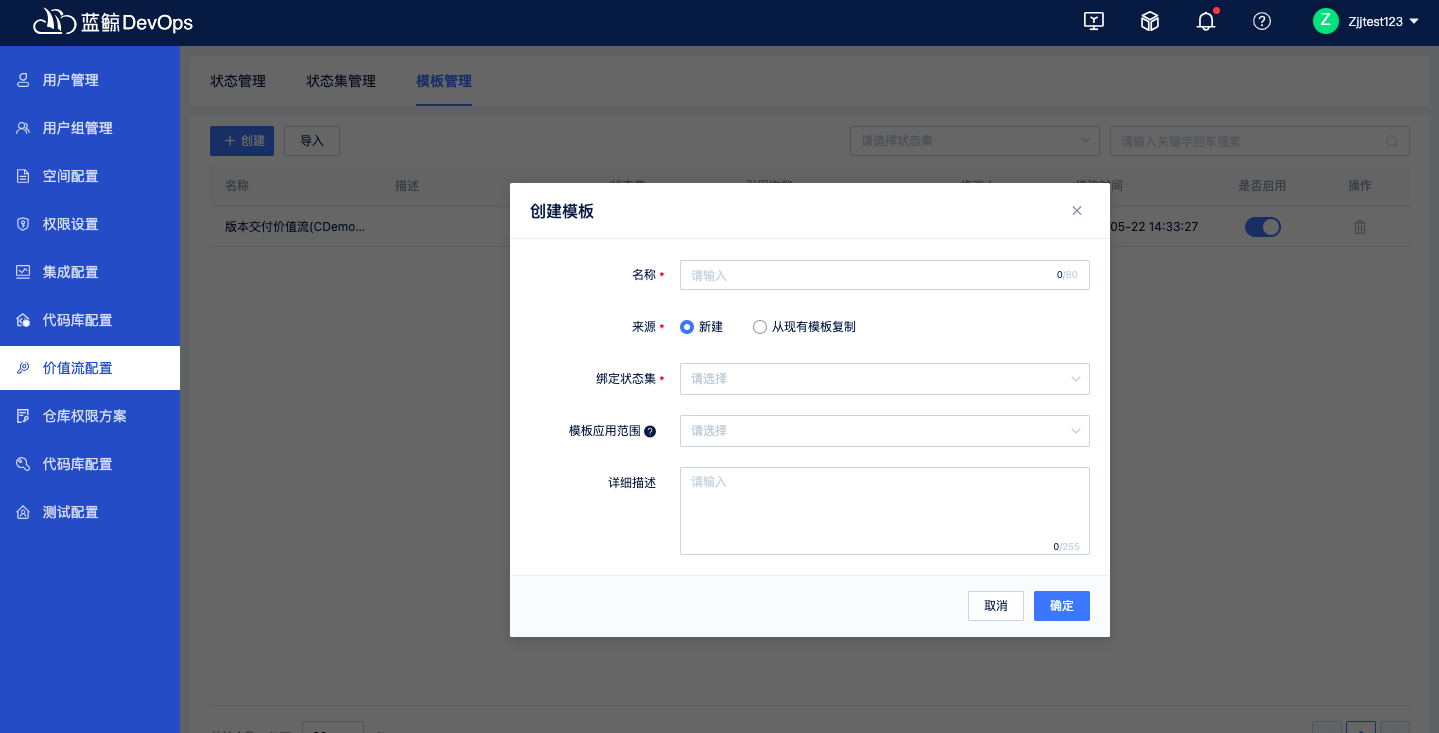Click the 取消 cancel button

[x=996, y=606]
